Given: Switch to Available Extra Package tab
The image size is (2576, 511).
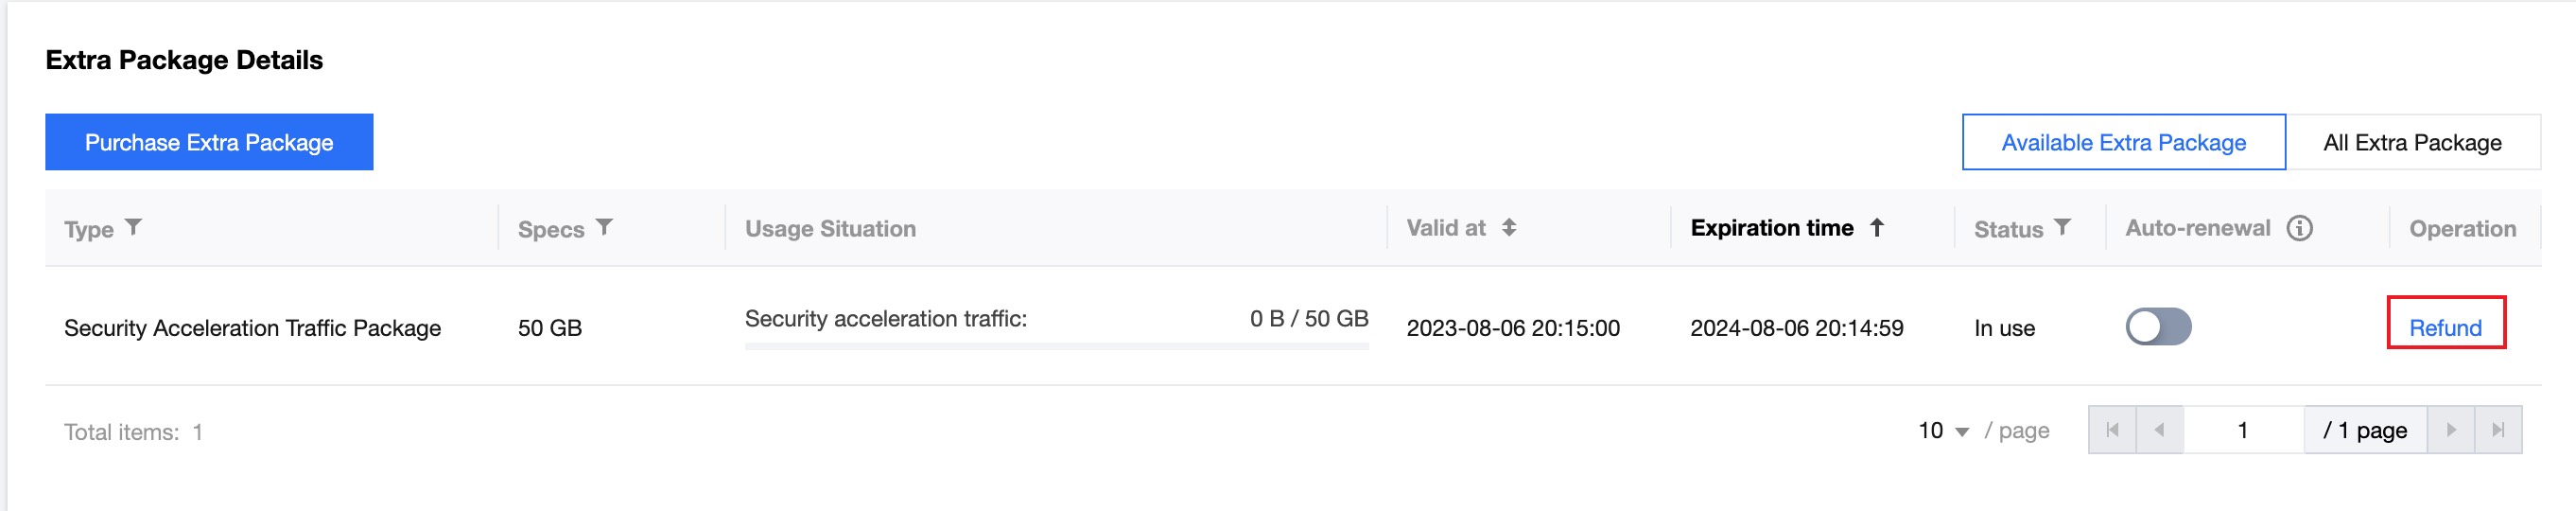Looking at the screenshot, I should click(2123, 142).
